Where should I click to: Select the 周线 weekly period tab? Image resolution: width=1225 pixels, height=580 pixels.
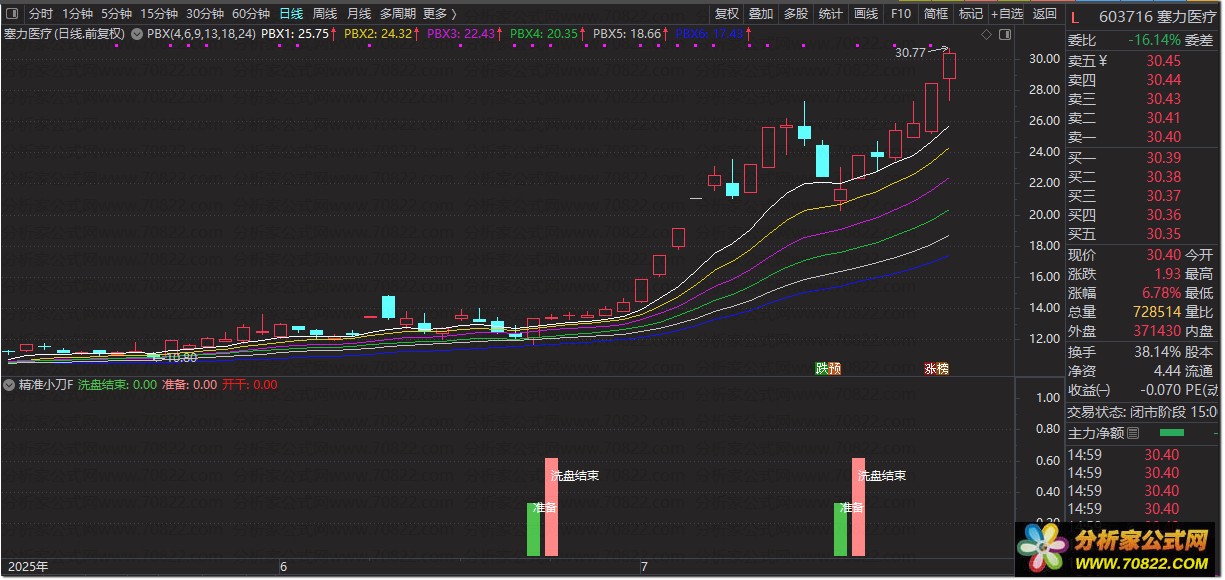point(324,14)
